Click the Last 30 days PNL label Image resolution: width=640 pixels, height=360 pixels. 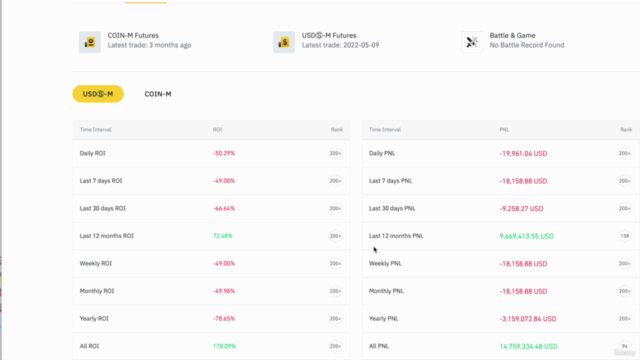coord(392,209)
